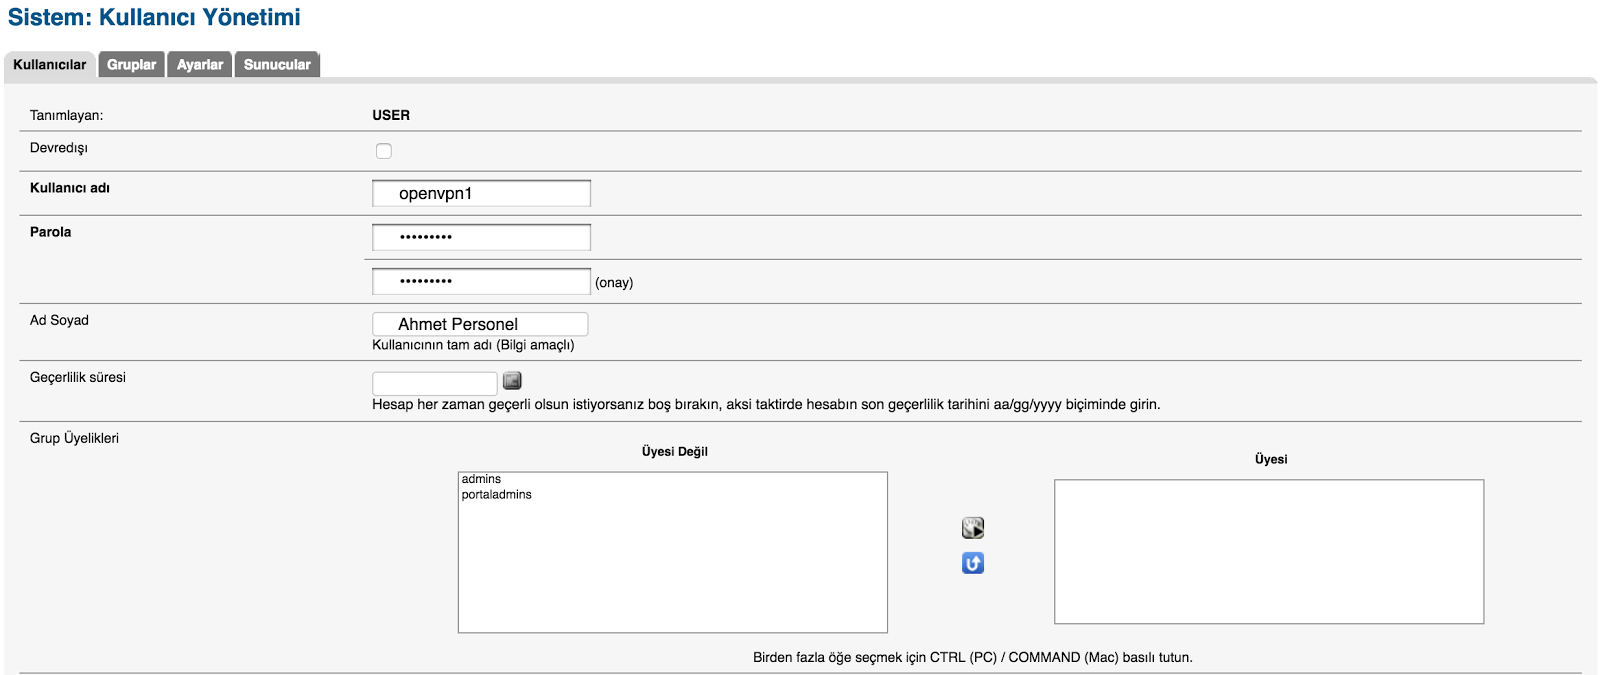
Task: Click the empty Geçerlilik süresi date field
Action: coord(434,383)
